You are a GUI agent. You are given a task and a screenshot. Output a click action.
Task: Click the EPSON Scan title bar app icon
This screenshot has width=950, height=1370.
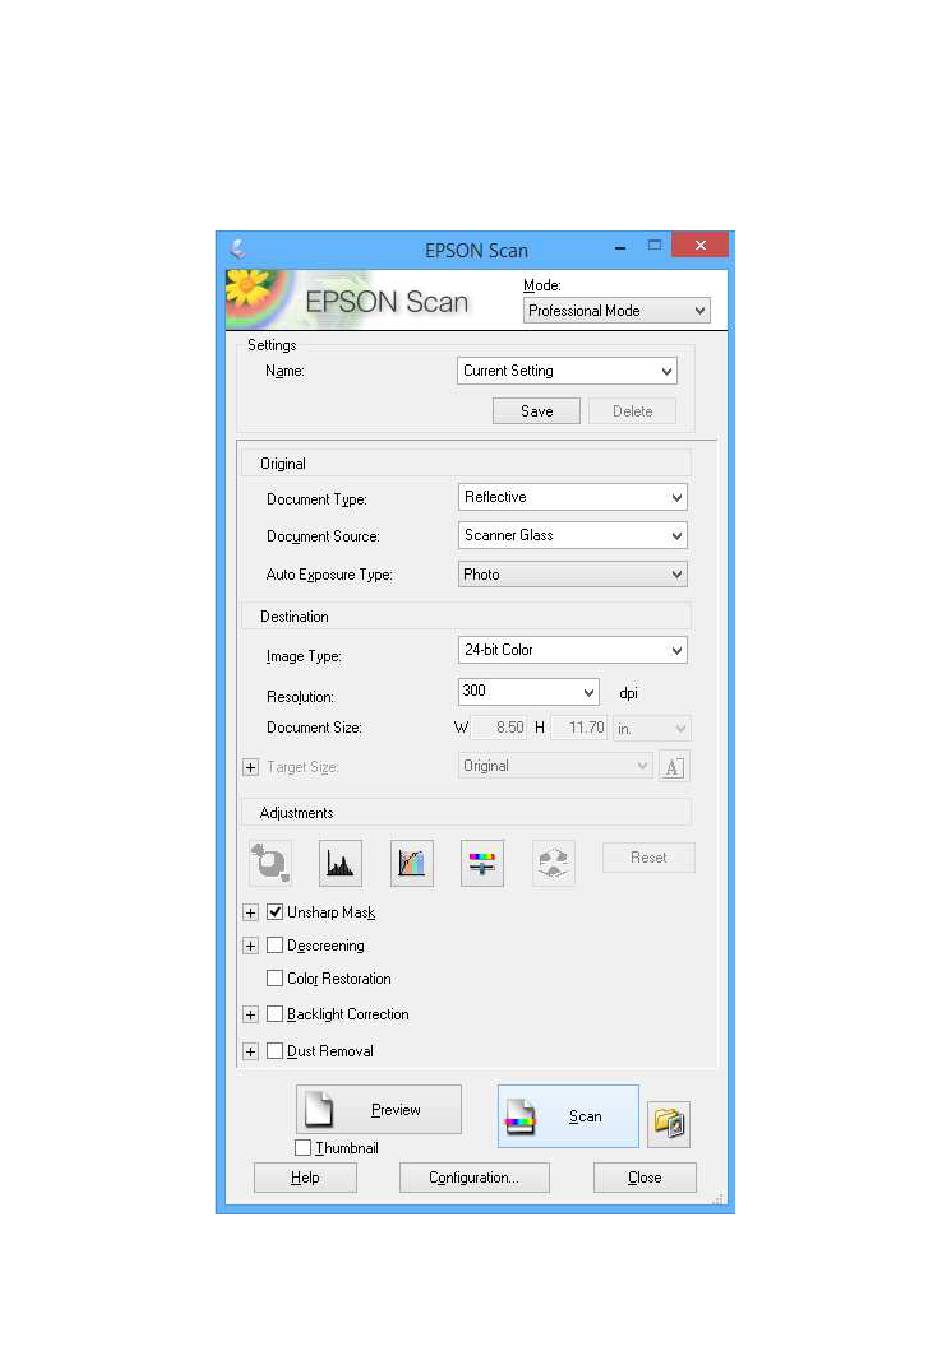point(237,248)
